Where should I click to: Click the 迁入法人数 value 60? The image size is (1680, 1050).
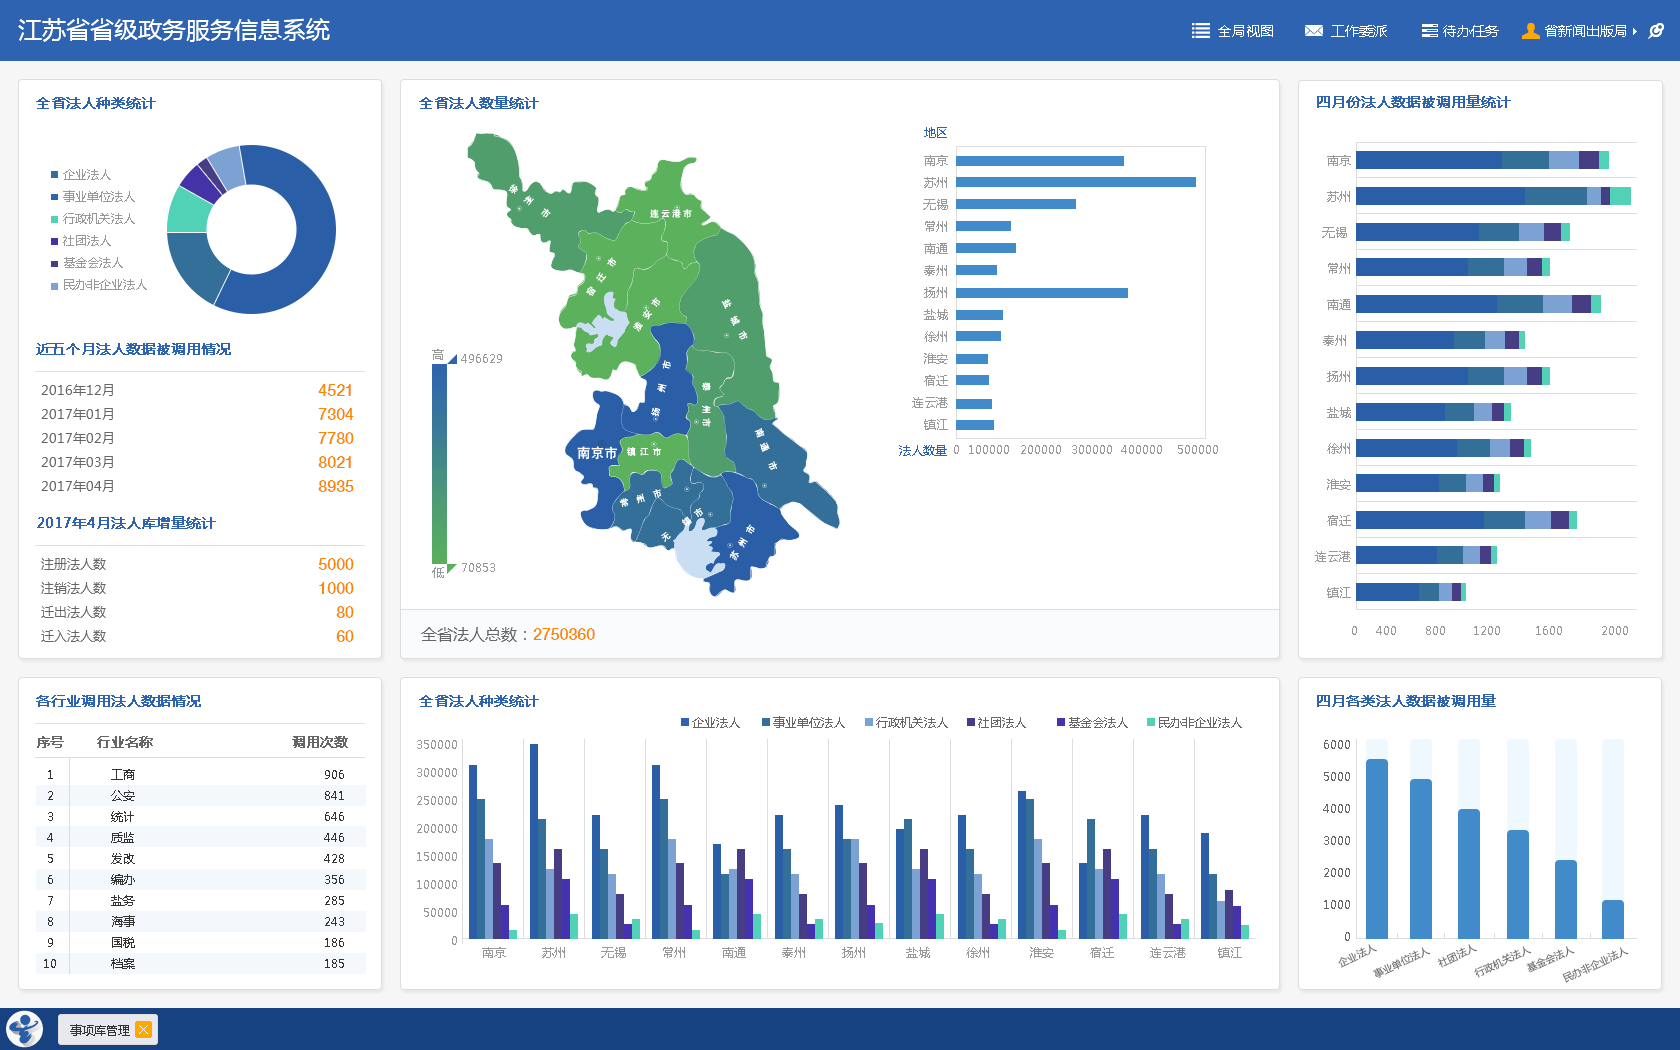coord(345,636)
